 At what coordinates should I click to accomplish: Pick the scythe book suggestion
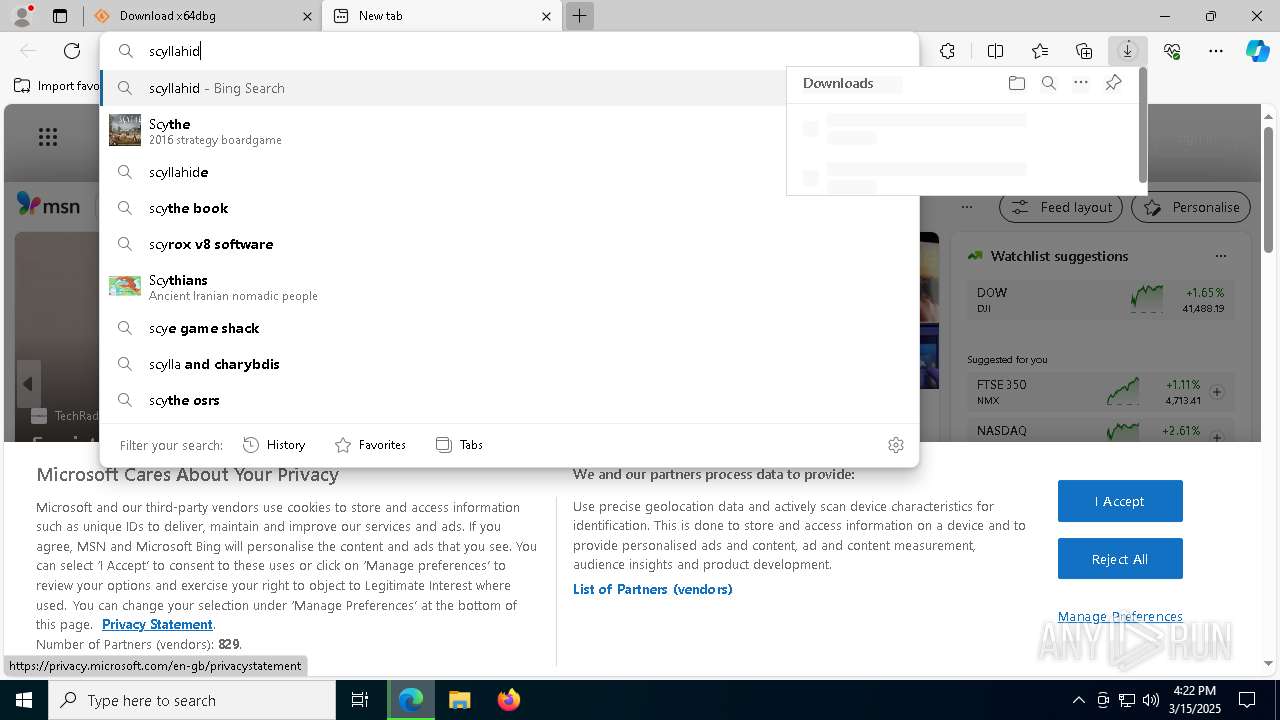pos(508,208)
